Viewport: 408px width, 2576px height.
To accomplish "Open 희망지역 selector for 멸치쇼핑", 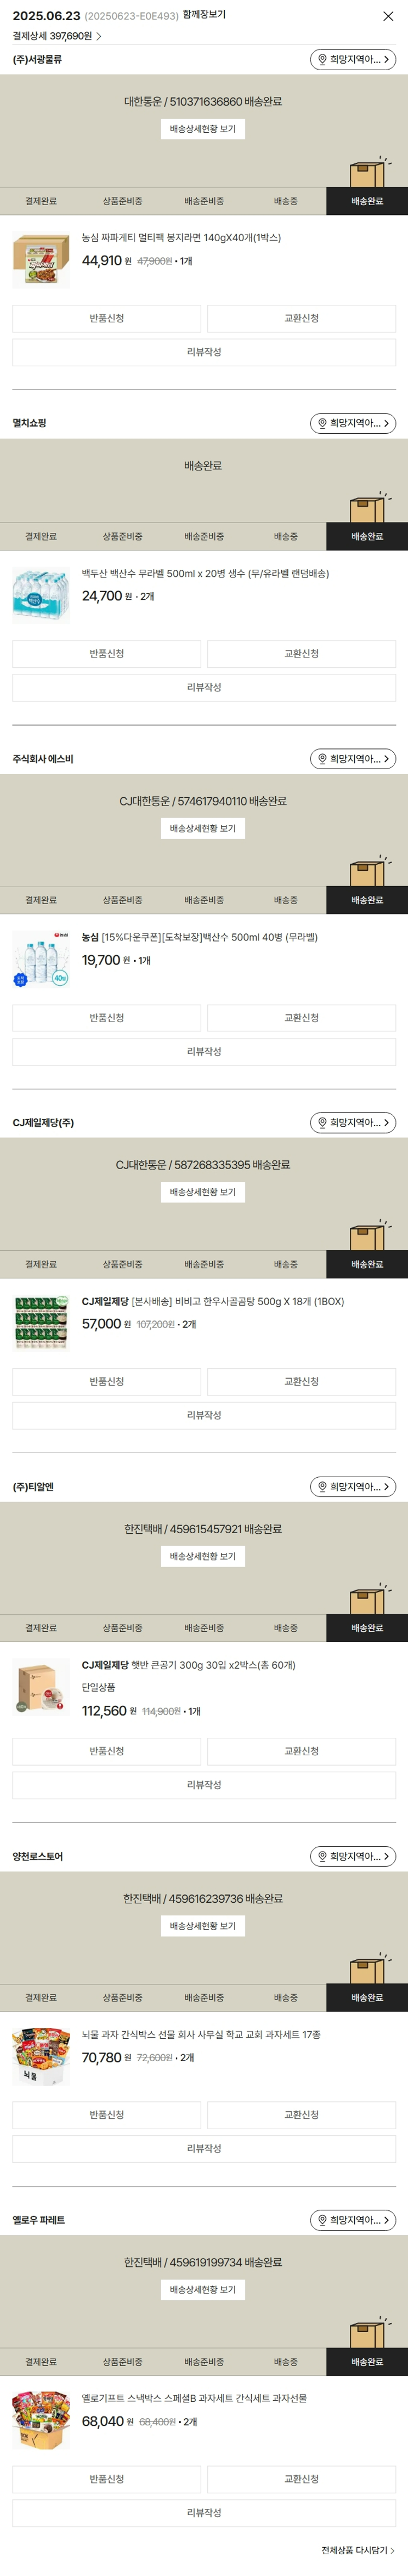I will click(x=353, y=424).
